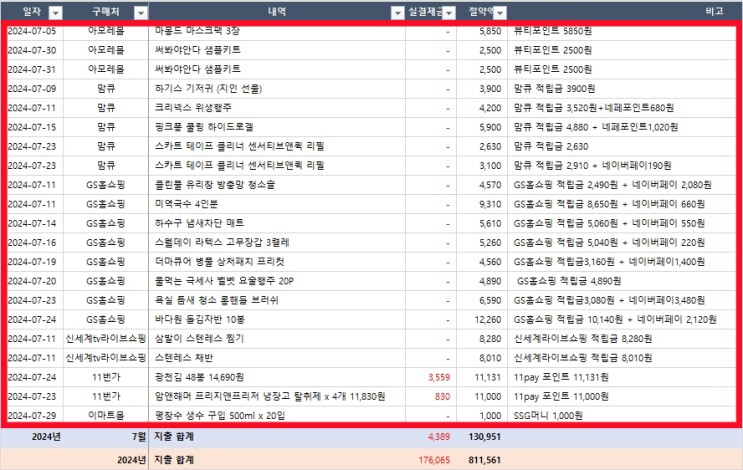The image size is (743, 470).
Task: Click the 더마큐어 병풀 상처패치 프리컷 cell
Action: tap(220, 262)
